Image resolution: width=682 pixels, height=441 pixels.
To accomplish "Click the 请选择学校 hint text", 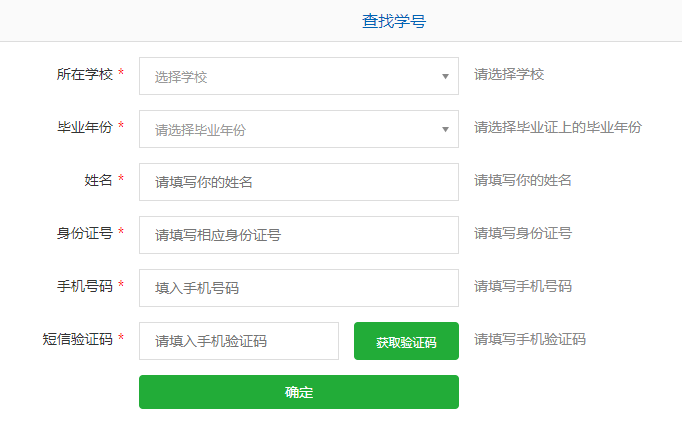I will tap(509, 74).
